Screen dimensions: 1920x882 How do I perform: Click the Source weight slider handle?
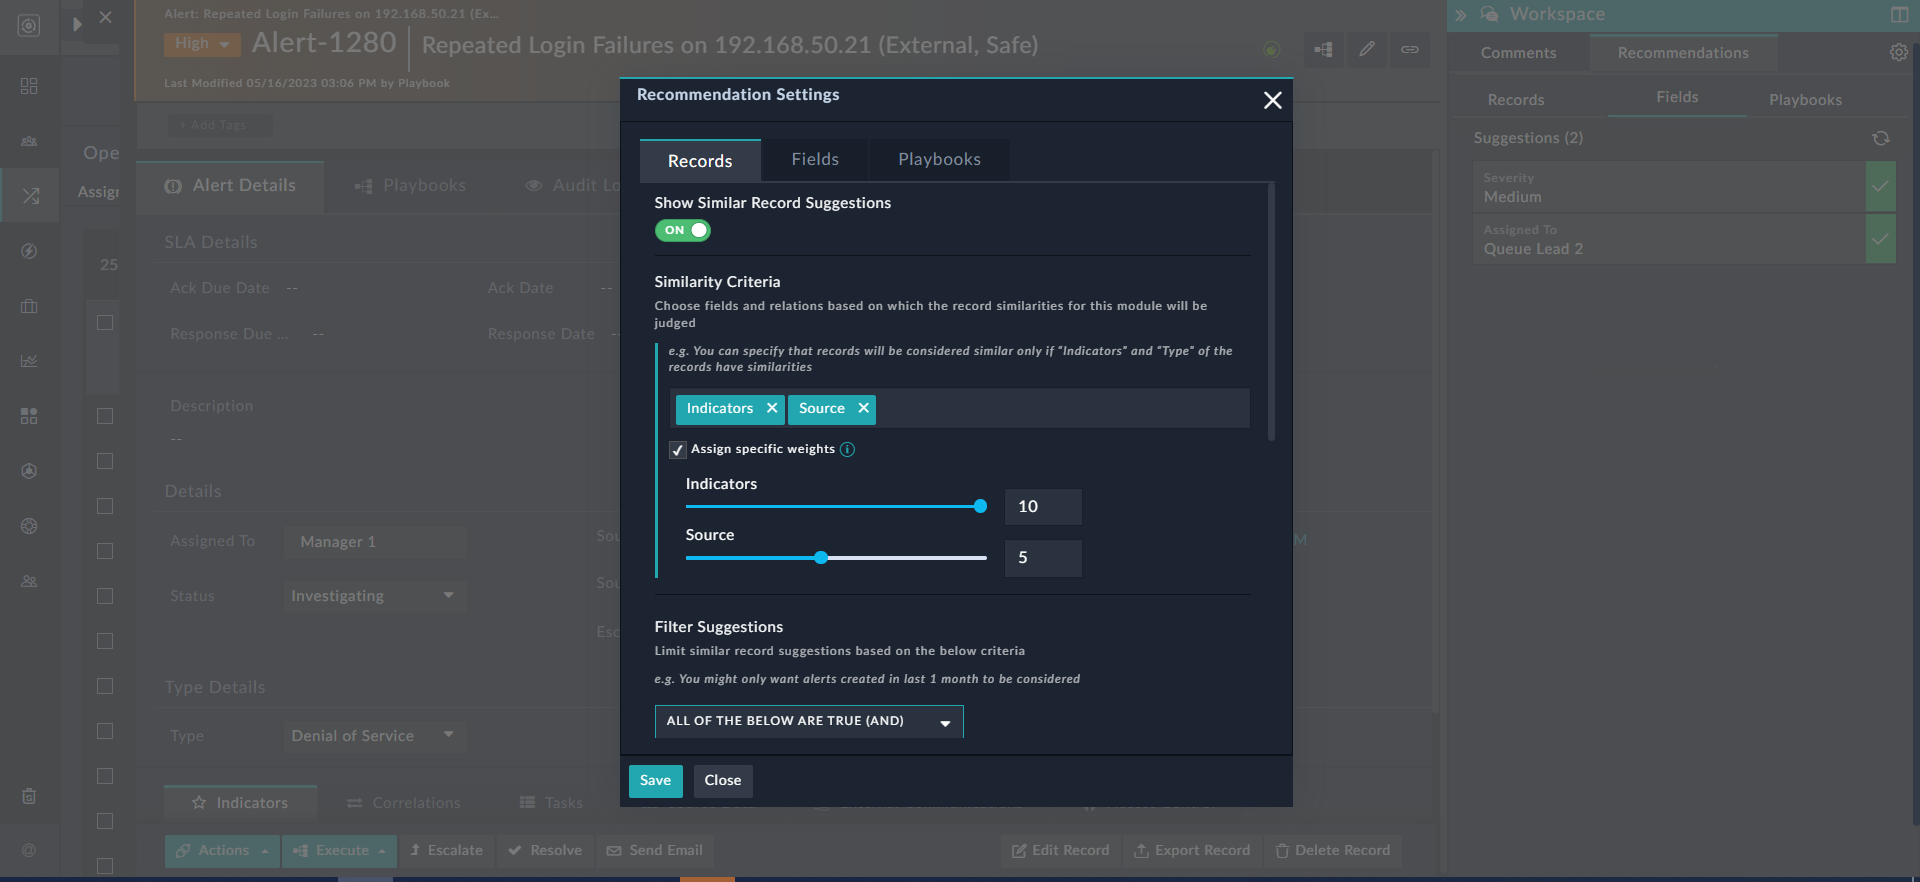[x=821, y=558]
